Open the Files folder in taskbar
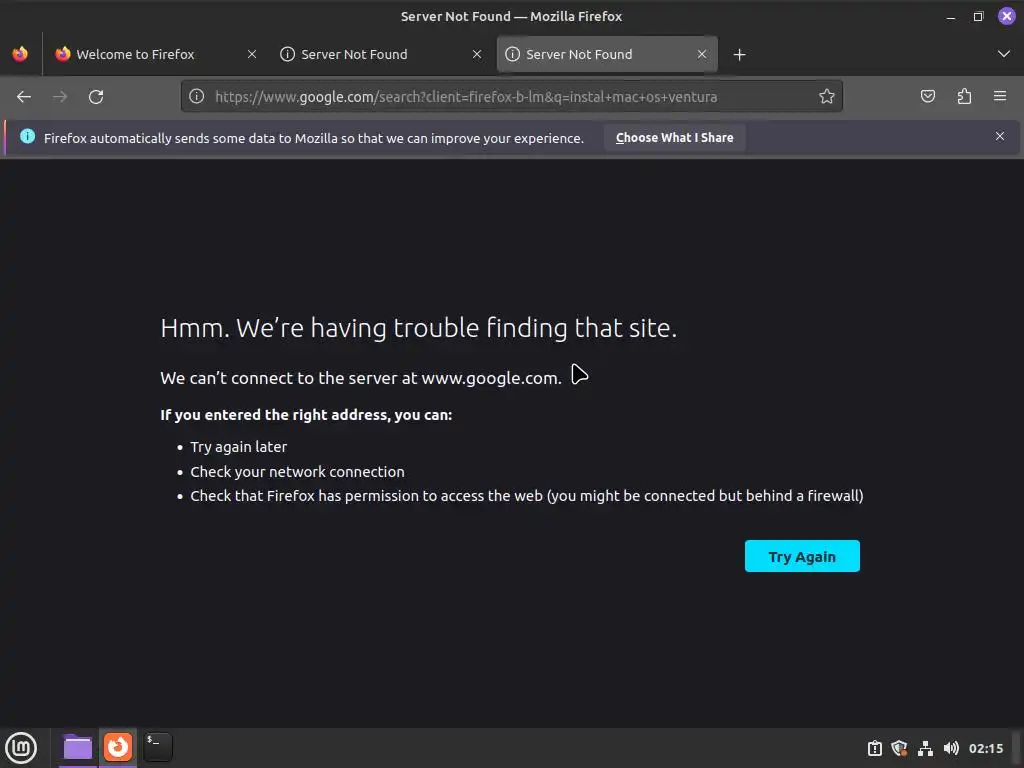The height and width of the screenshot is (768, 1024). coord(78,747)
